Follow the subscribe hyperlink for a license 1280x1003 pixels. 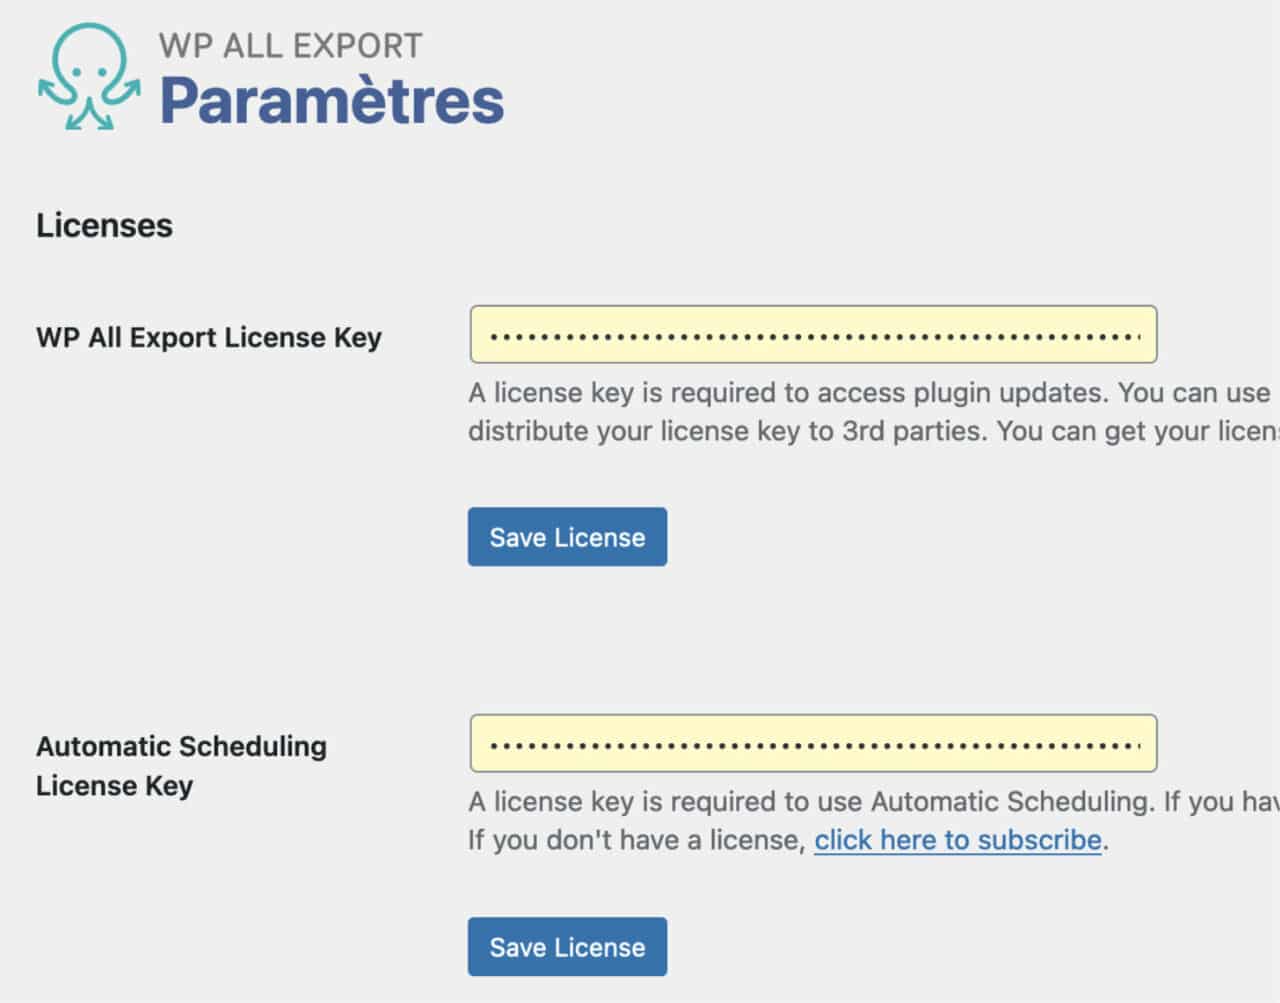[x=956, y=840]
